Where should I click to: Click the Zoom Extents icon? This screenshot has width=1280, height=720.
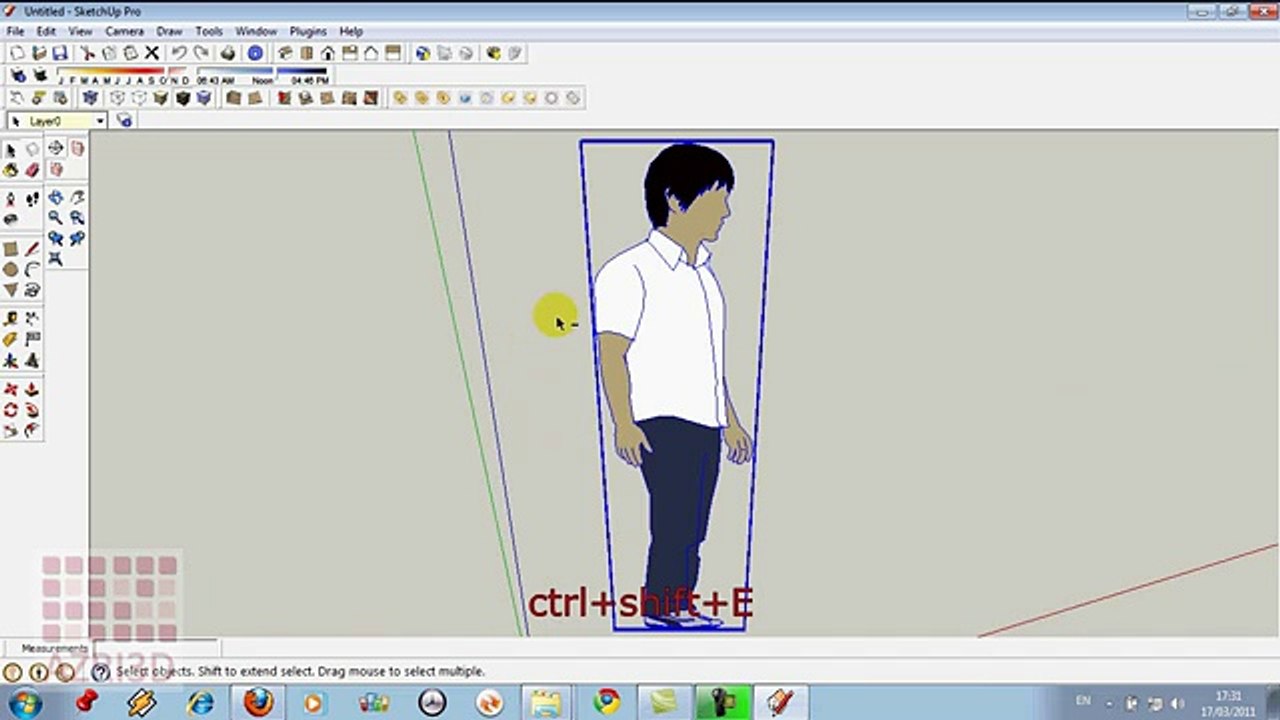pos(55,259)
